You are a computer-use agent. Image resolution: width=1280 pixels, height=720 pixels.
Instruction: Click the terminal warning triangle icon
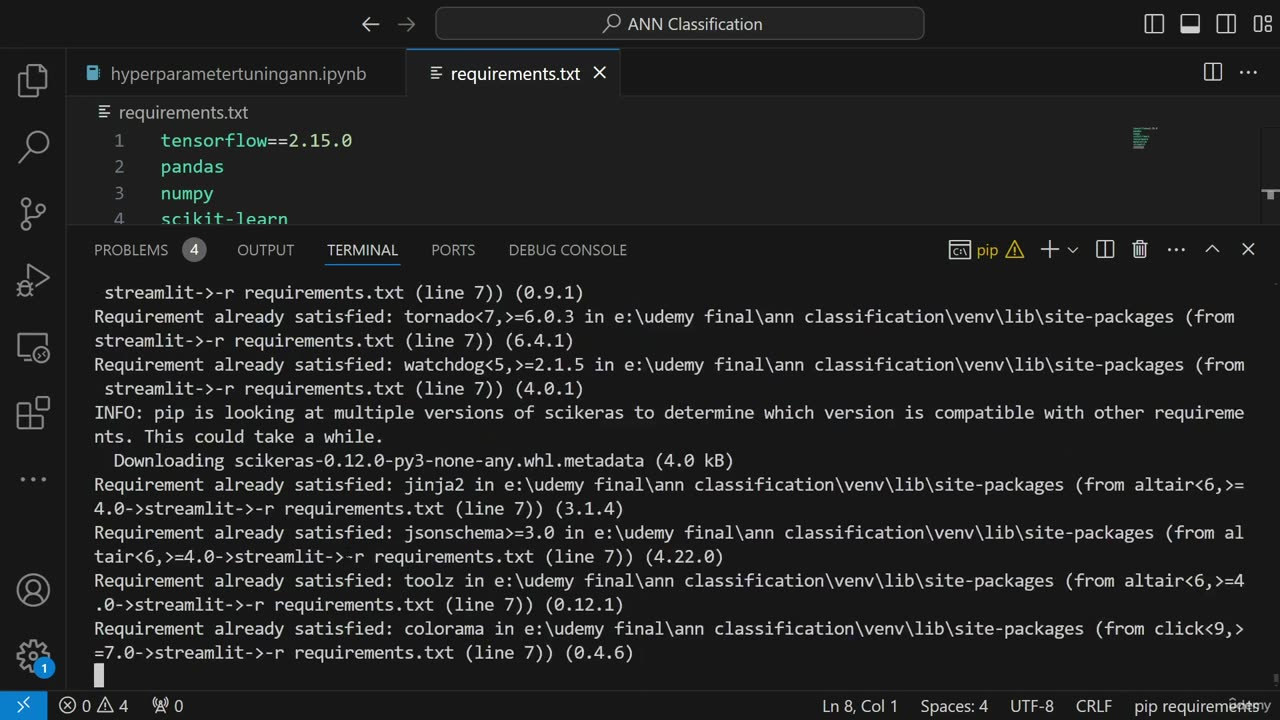[1014, 250]
